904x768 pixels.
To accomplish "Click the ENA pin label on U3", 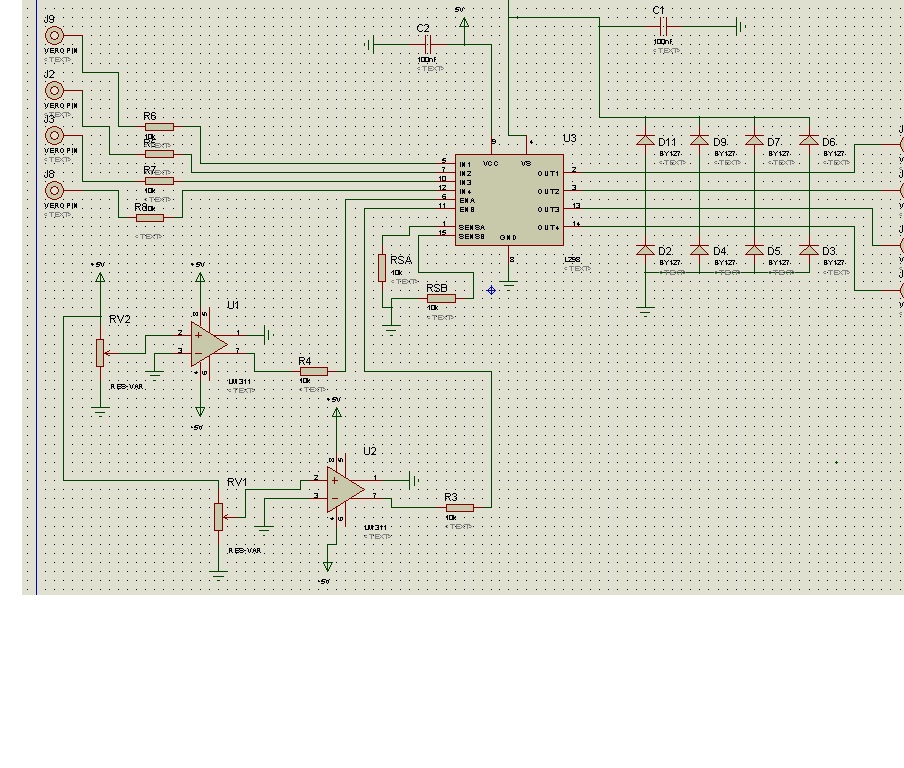I will click(x=467, y=201).
